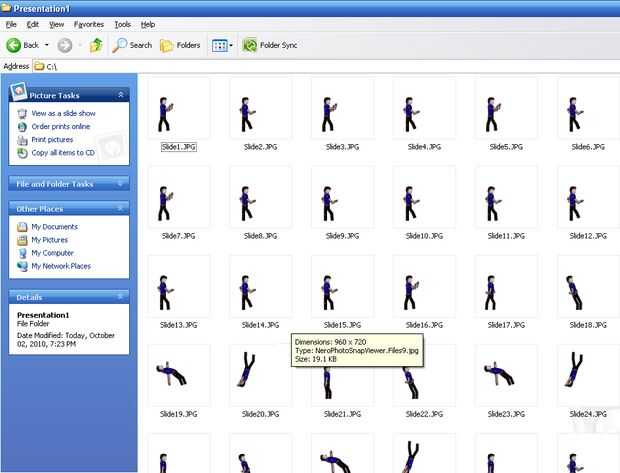Select the Slide24.JPG thumbnail
Screen dimensions: 620x473
[x=588, y=375]
